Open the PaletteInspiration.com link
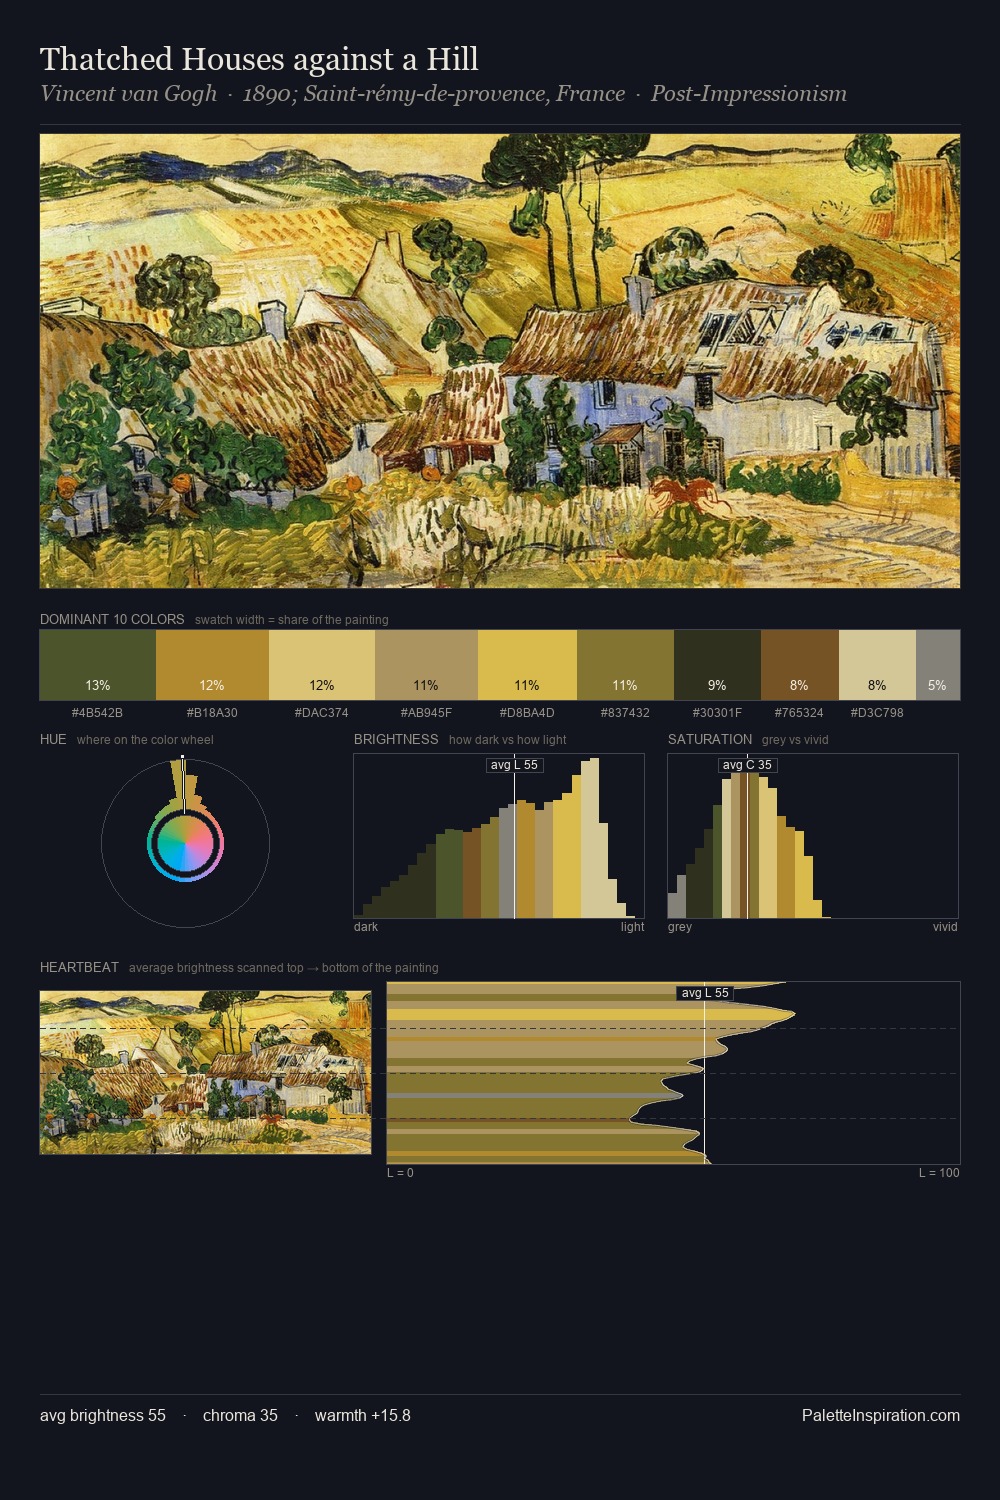Screen dimensions: 1000x1500 881,1416
